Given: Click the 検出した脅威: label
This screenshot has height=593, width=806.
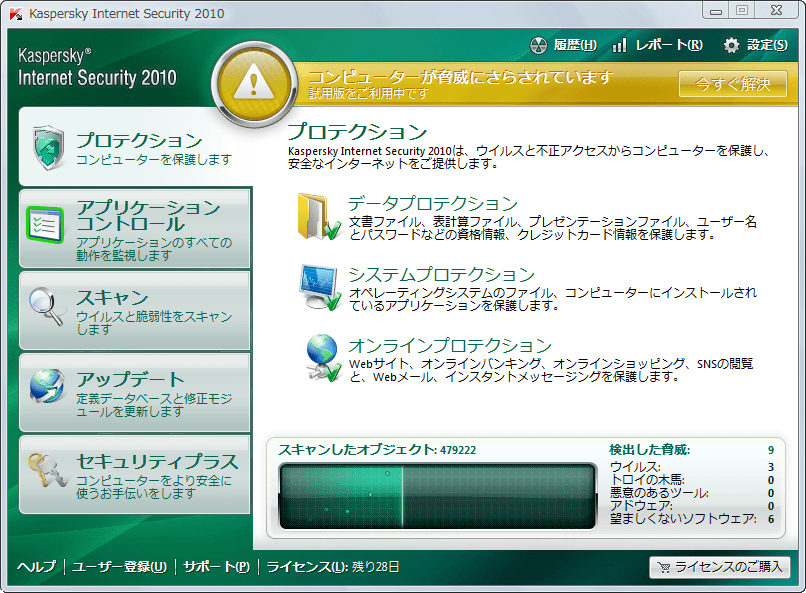Looking at the screenshot, I should point(650,450).
